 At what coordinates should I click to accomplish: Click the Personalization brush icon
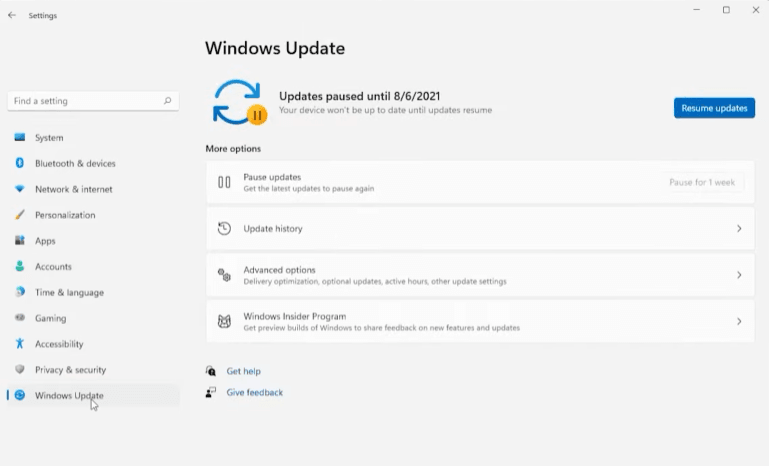20,214
